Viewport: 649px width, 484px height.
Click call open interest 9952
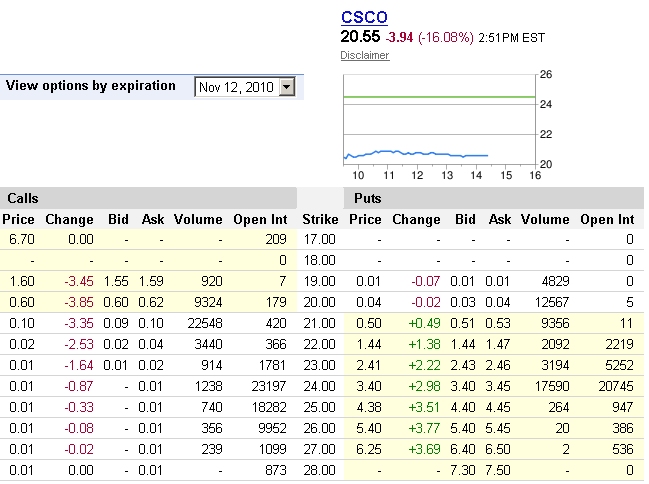click(x=272, y=428)
